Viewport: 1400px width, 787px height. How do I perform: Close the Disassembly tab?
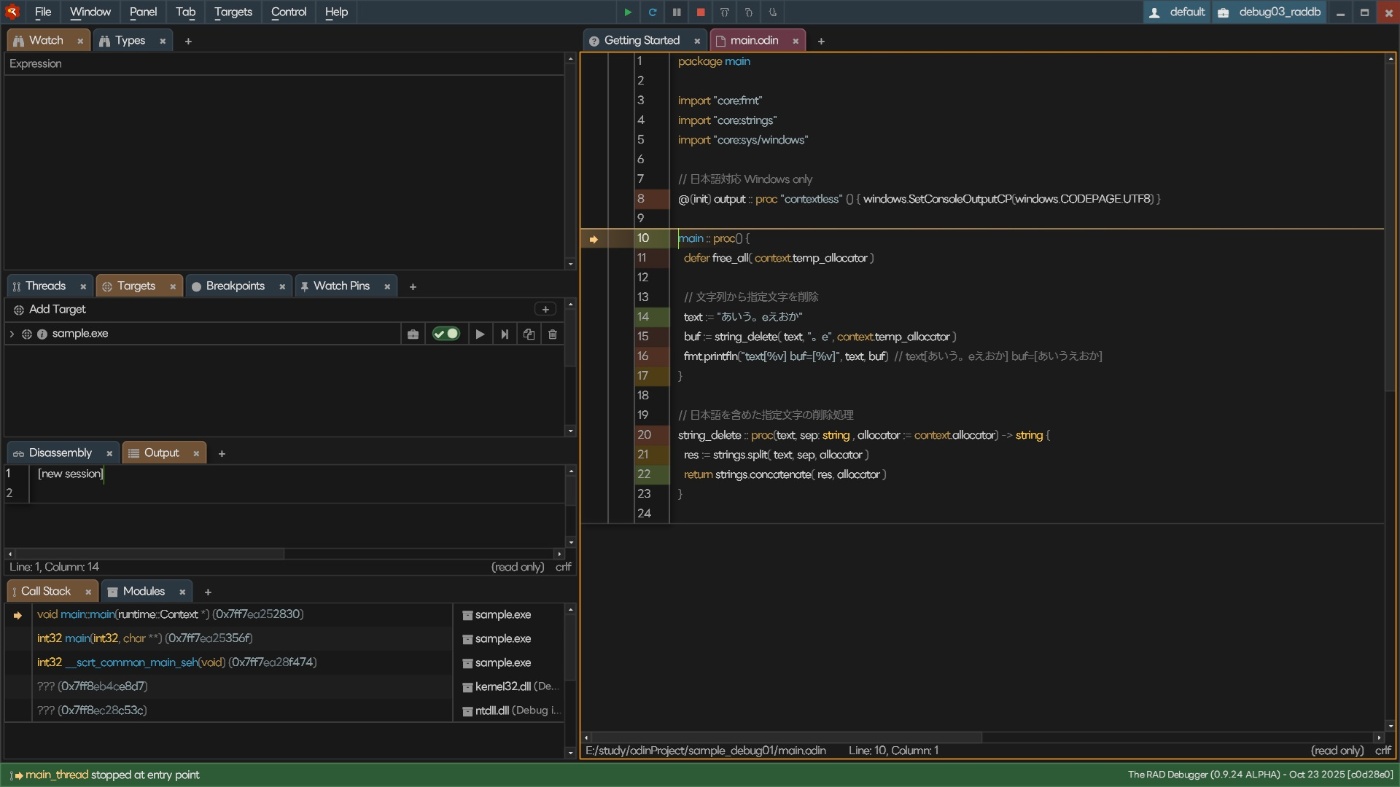109,454
